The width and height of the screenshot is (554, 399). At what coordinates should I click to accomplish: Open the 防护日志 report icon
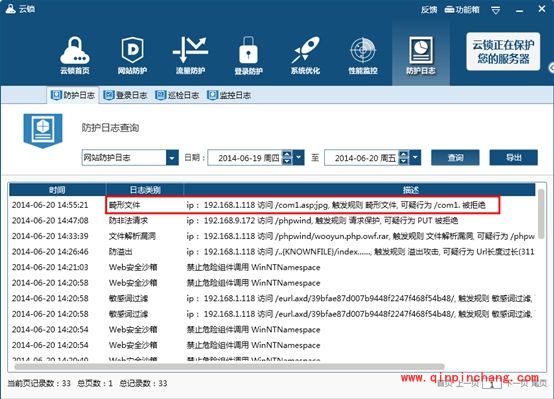point(420,55)
